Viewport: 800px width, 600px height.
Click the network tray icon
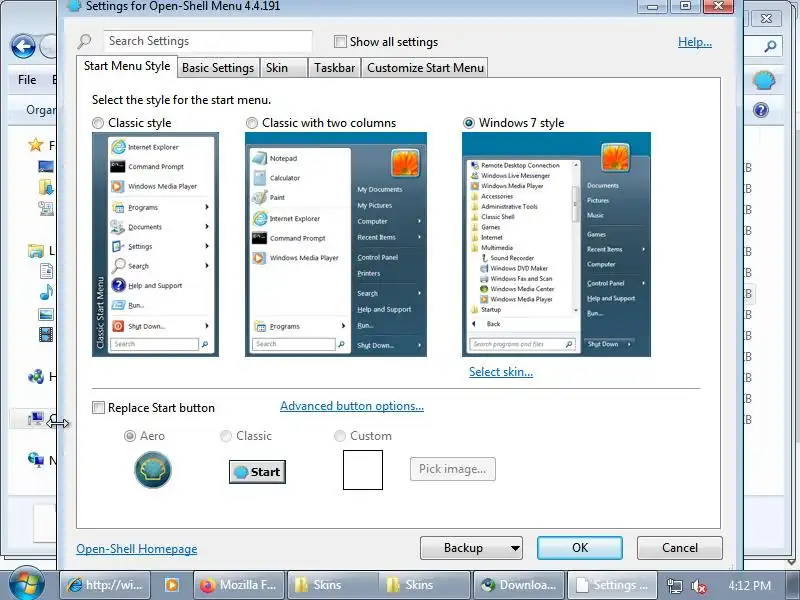click(674, 586)
